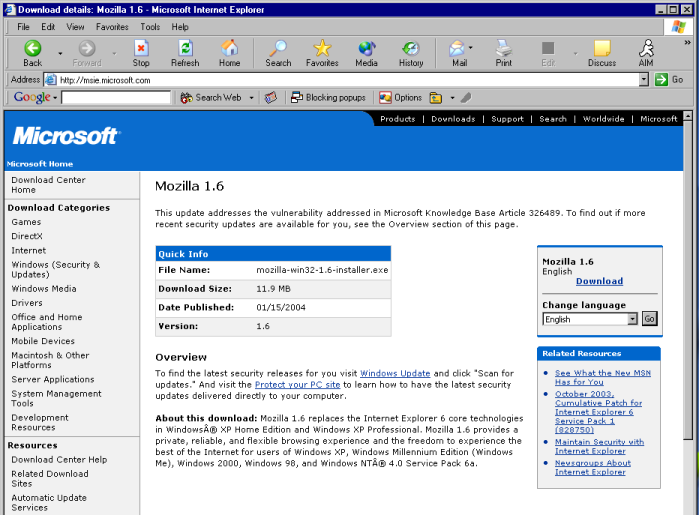Follow the Protect your PC site link
The height and width of the screenshot is (515, 699).
(297, 384)
